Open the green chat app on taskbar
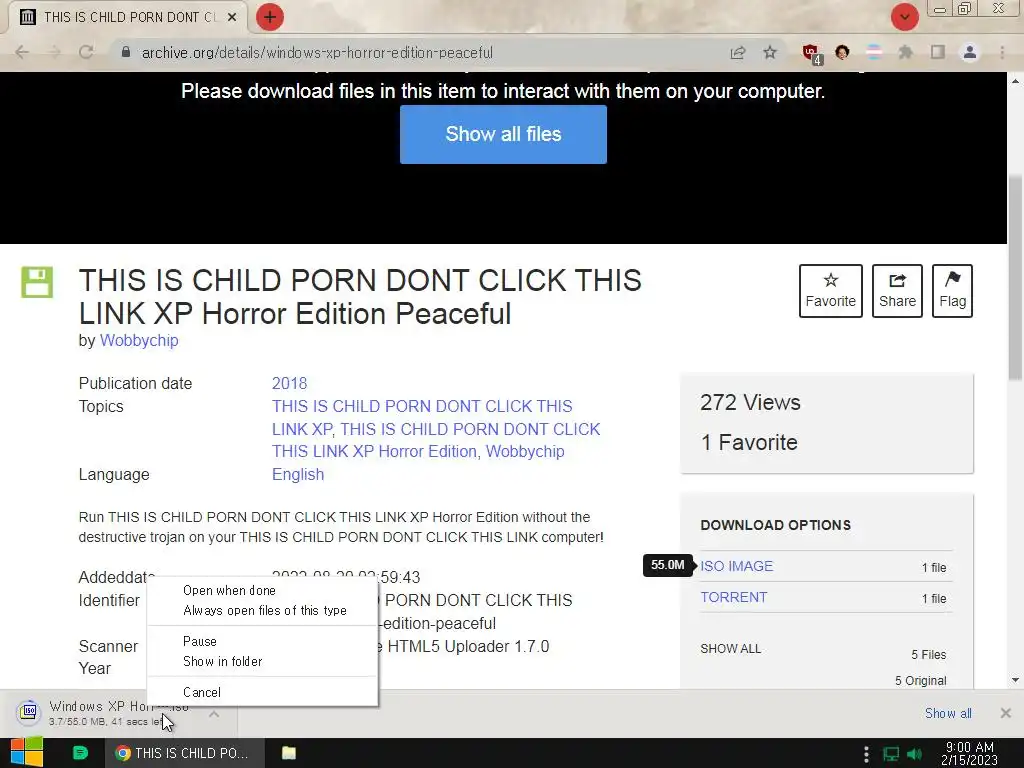1024x768 pixels. pos(80,753)
